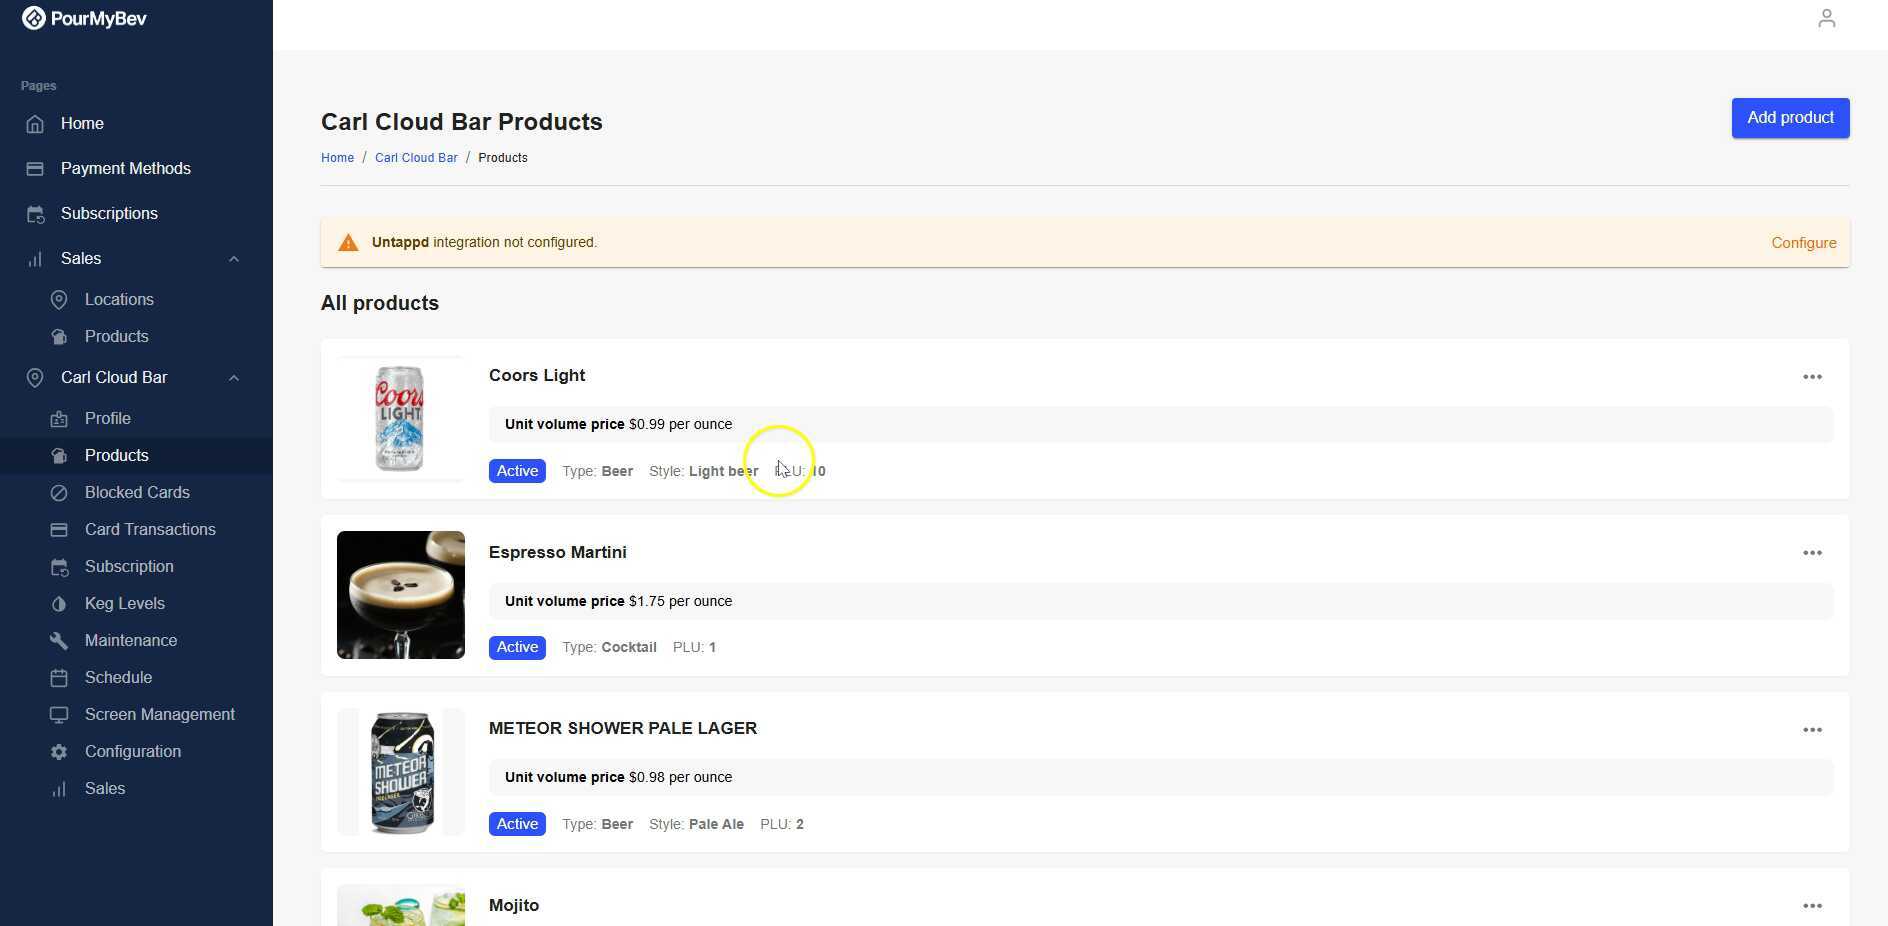Open the three-dot menu for METEOR SHOWER PALE LAGER
Viewport: 1888px width, 926px height.
[1812, 730]
